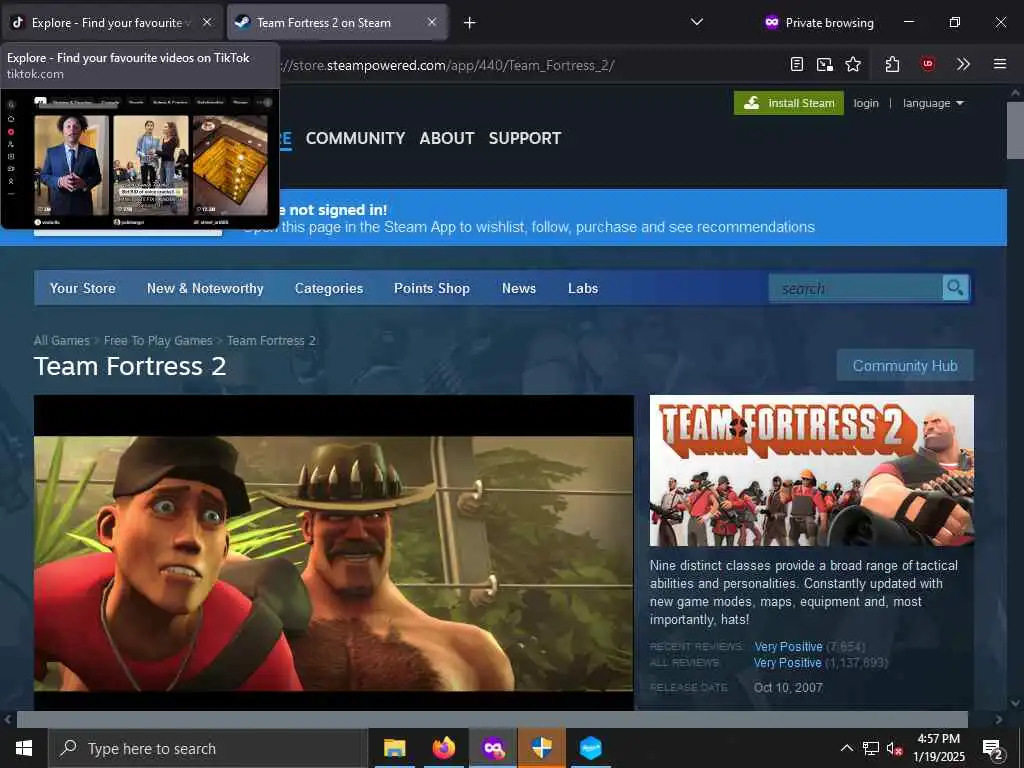The height and width of the screenshot is (768, 1024).
Task: Show hidden system tray icons
Action: (x=846, y=748)
